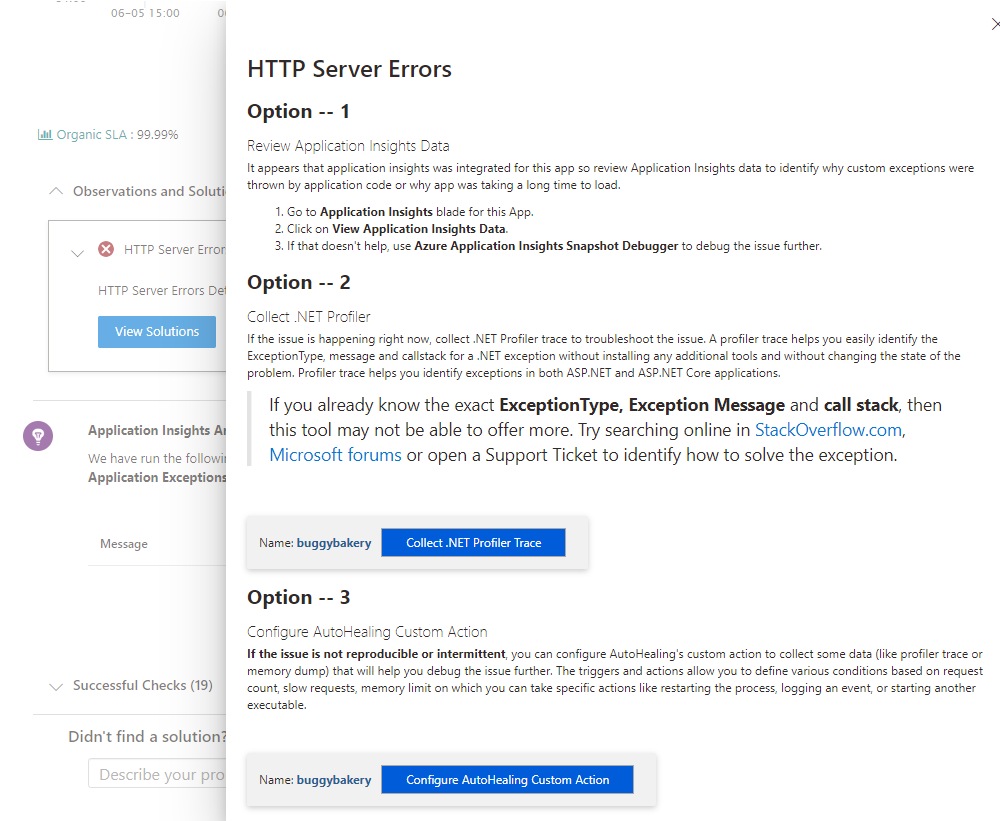
Task: Click the purple lightbulb insights icon
Action: tap(38, 436)
